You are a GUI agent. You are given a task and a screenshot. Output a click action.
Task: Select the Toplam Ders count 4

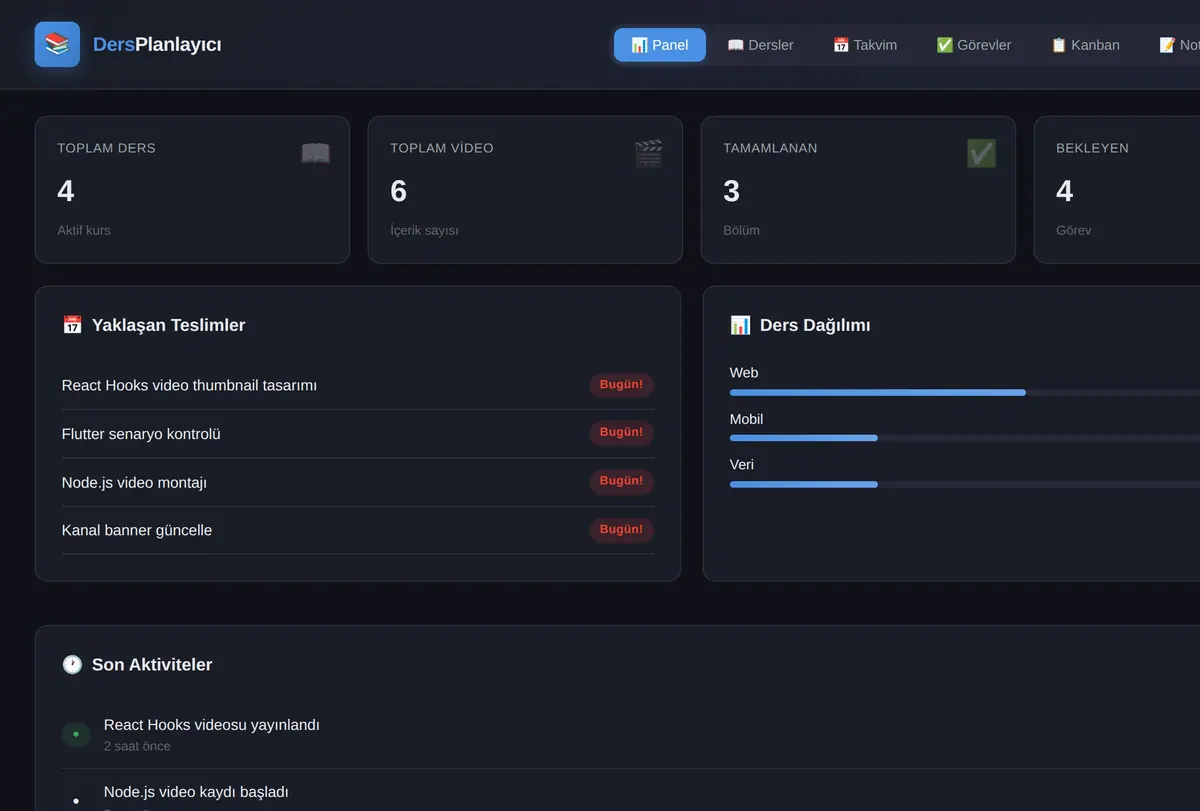click(66, 191)
